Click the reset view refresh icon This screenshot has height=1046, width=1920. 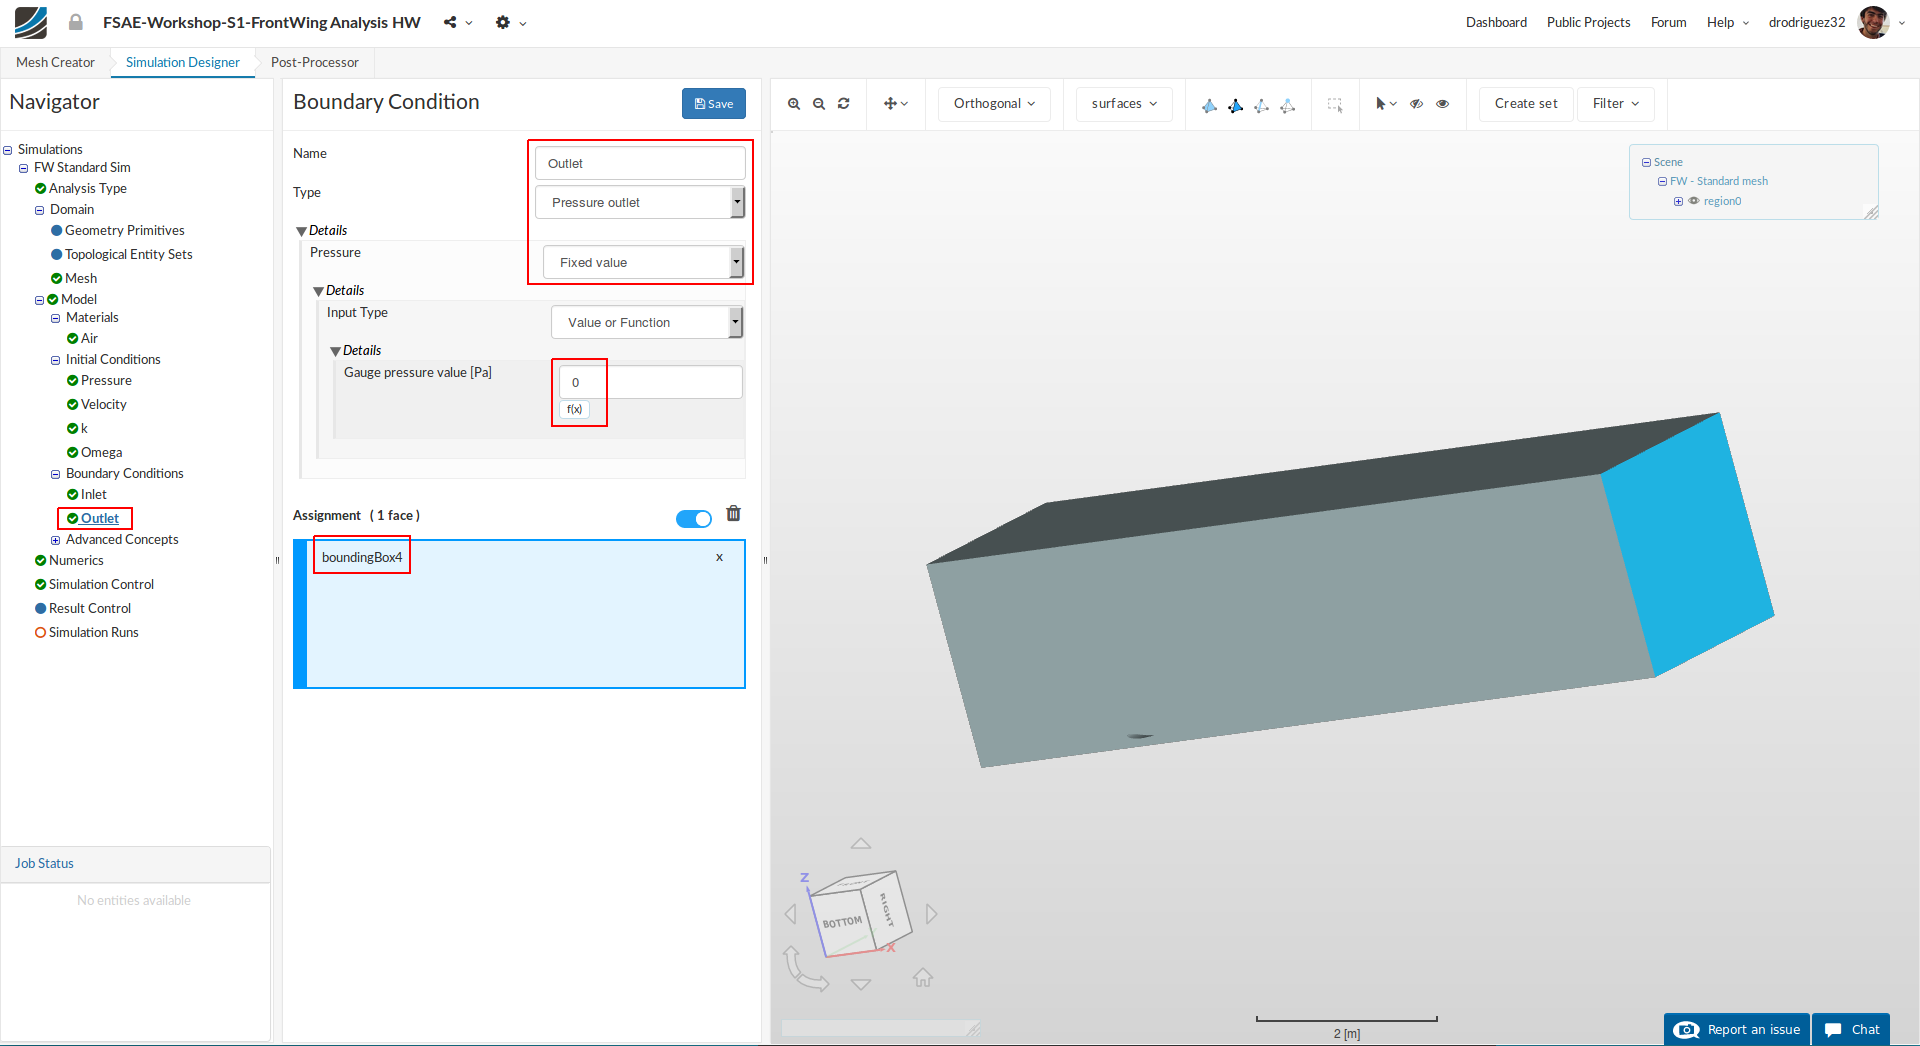point(844,104)
